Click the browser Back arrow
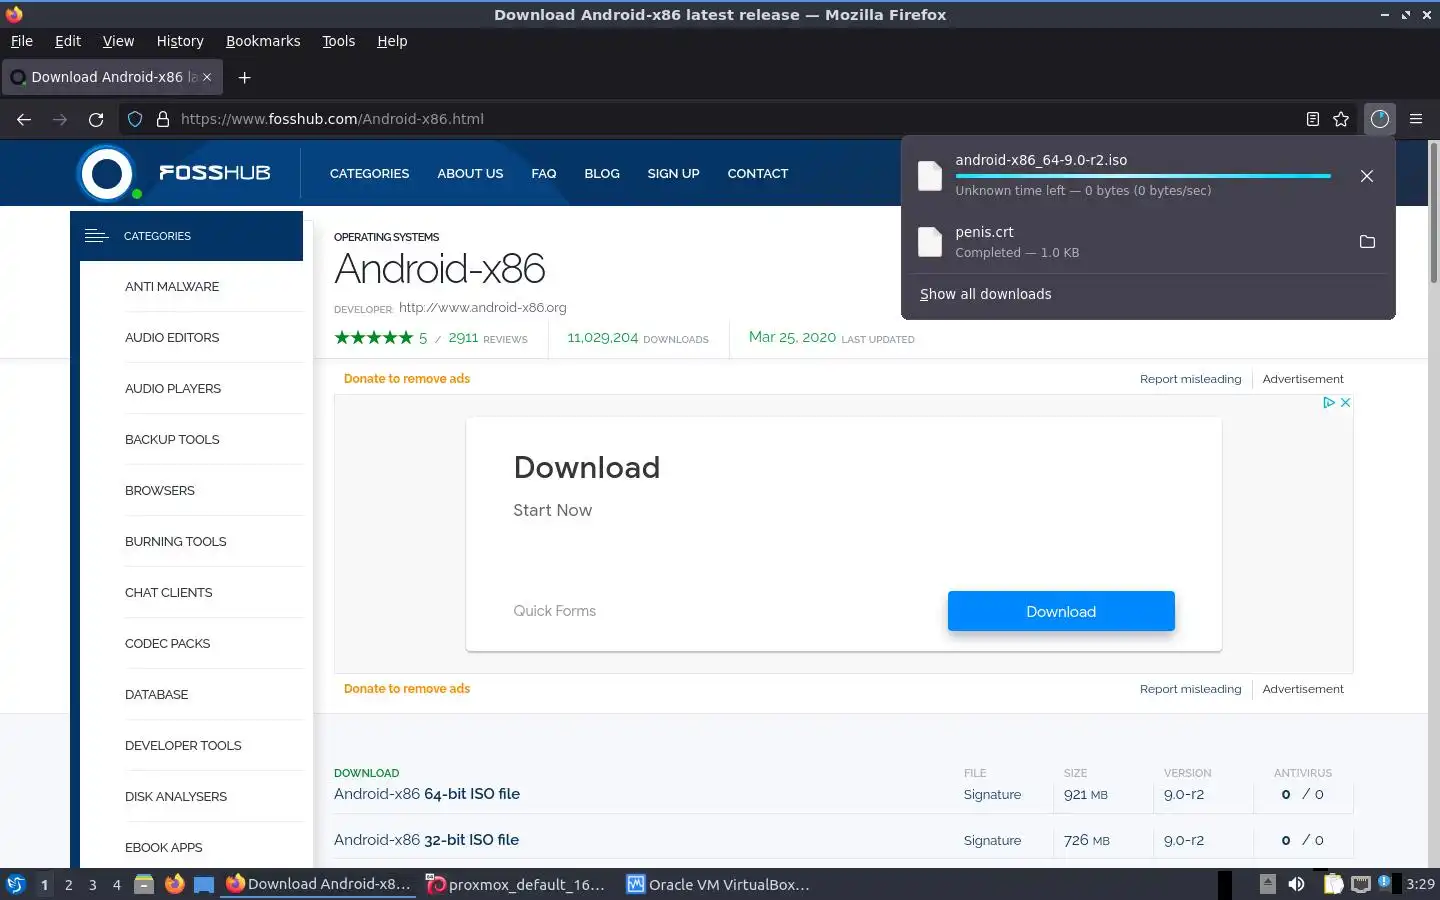 click(24, 119)
